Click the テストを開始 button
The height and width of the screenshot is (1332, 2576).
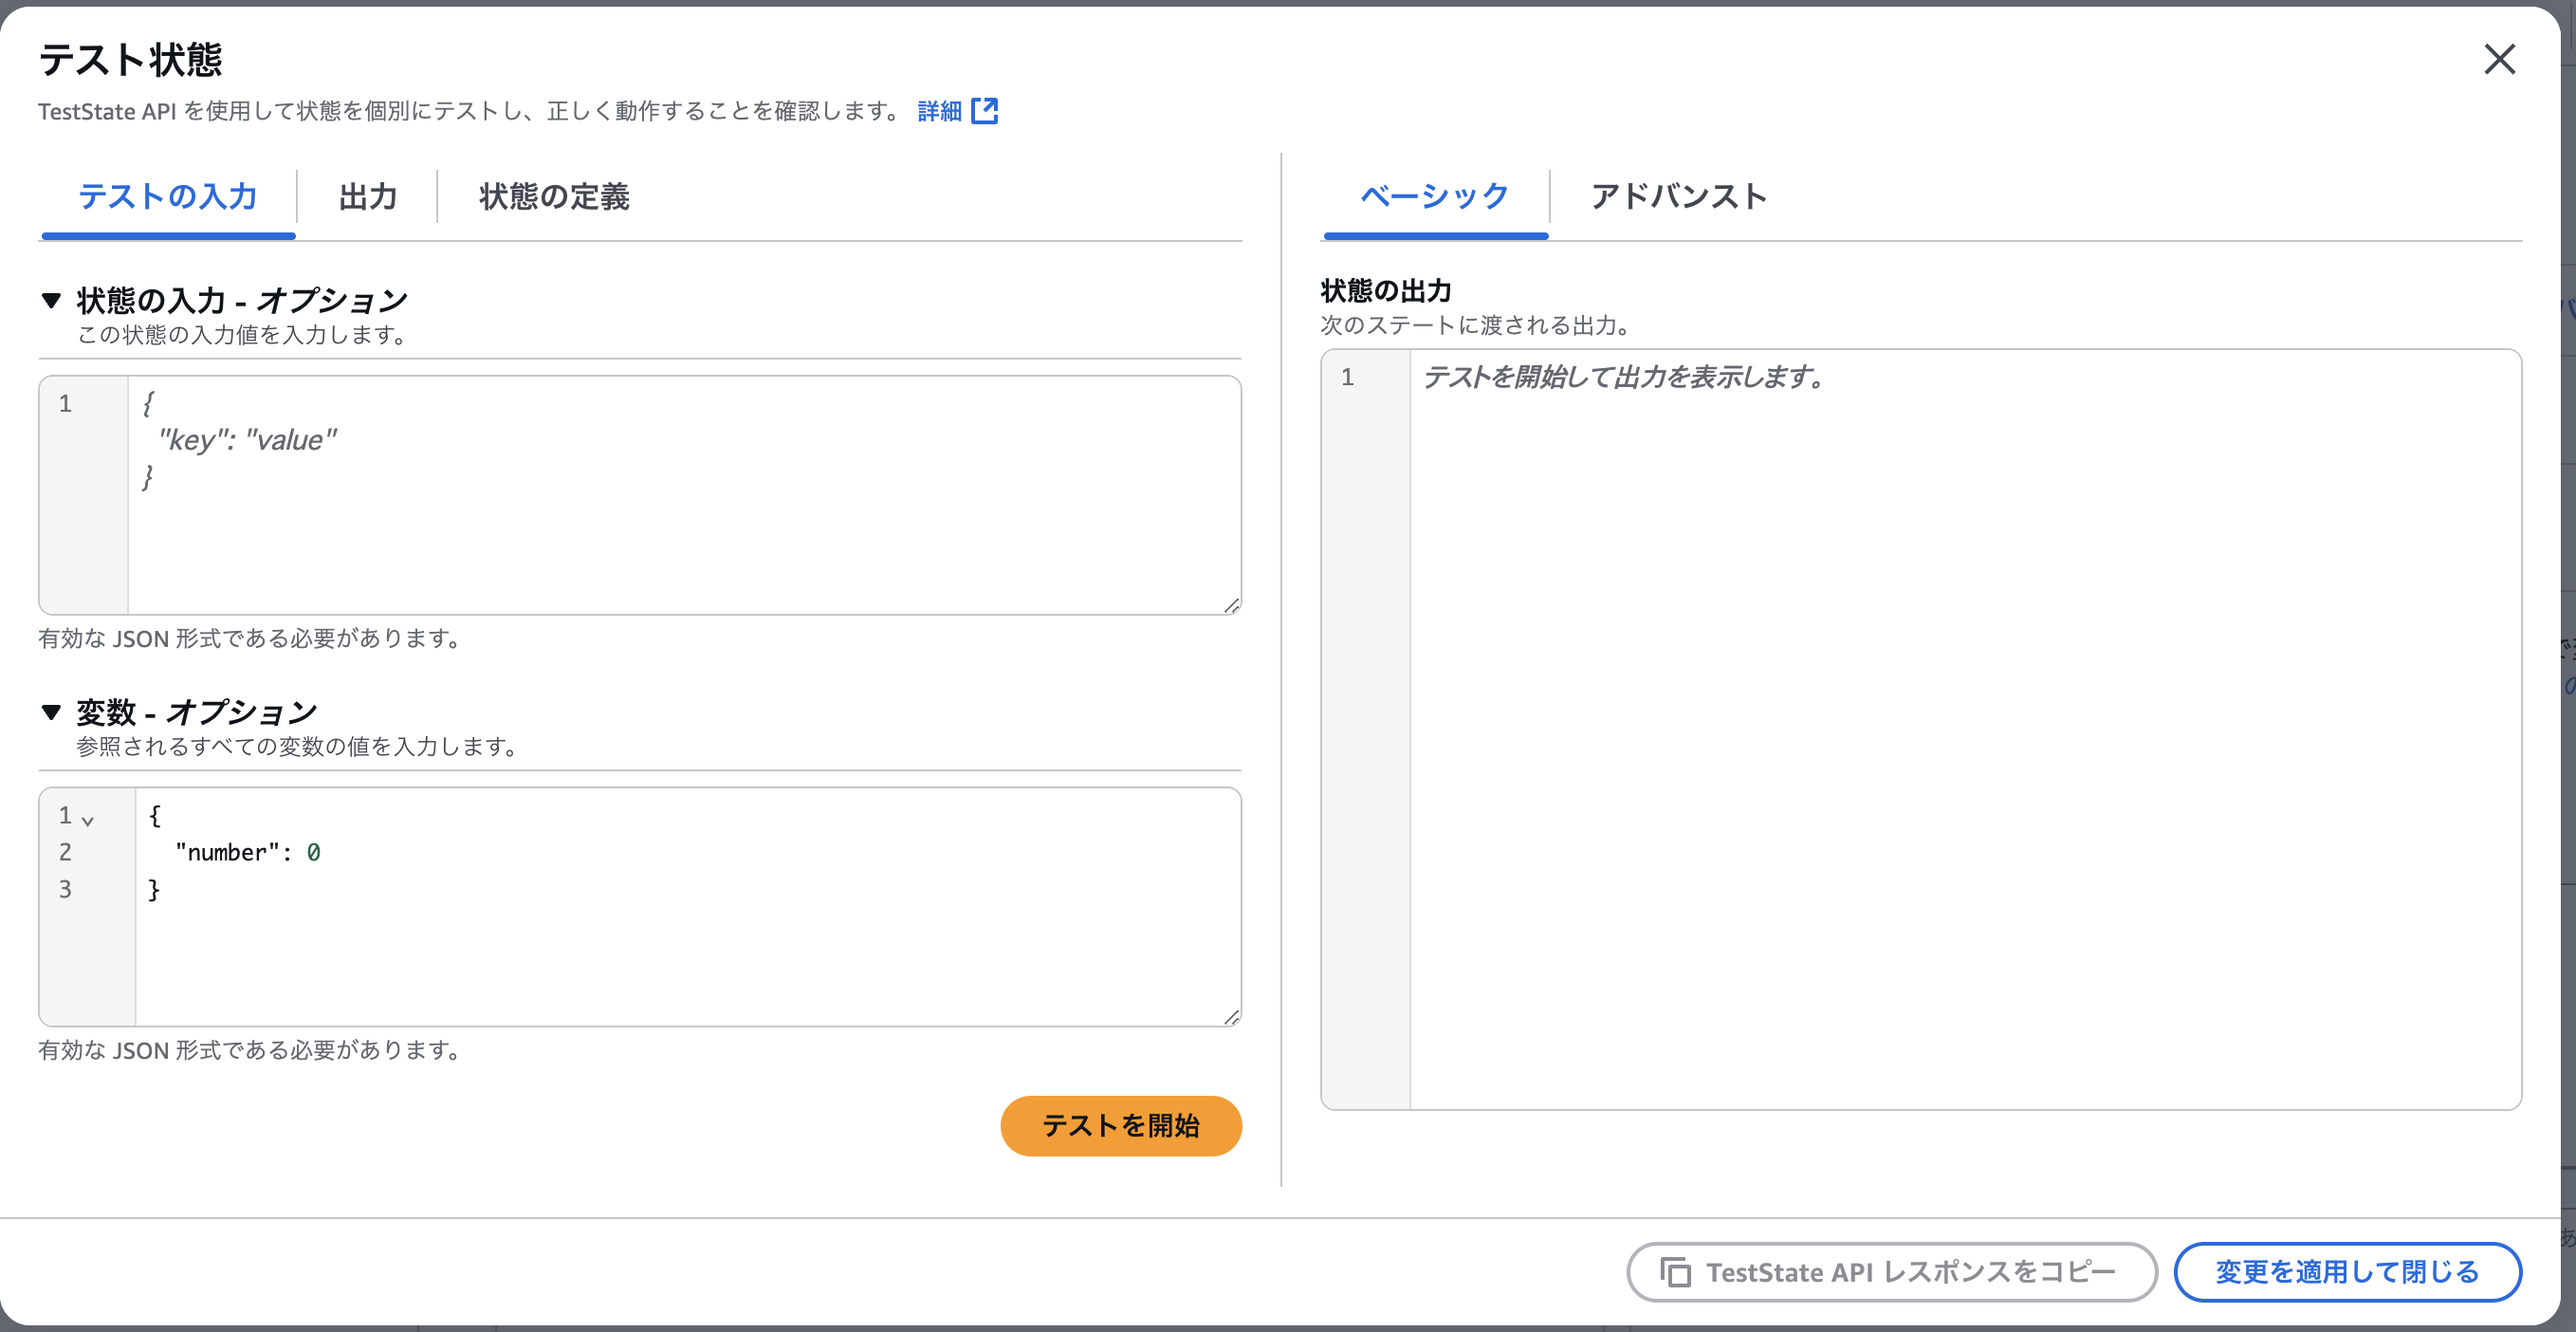pyautogui.click(x=1120, y=1125)
